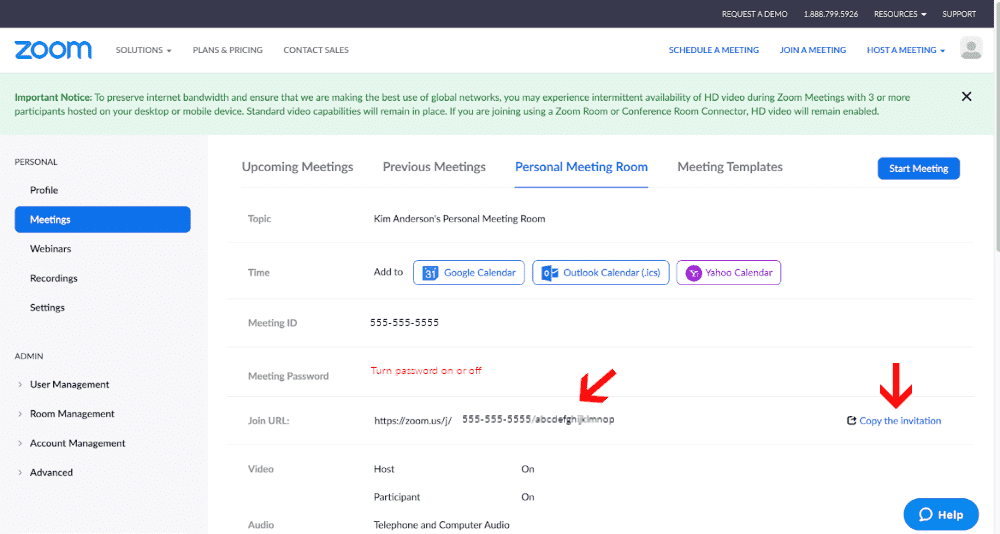The width and height of the screenshot is (1000, 534).
Task: Expand Host a Meeting dropdown
Action: 906,50
